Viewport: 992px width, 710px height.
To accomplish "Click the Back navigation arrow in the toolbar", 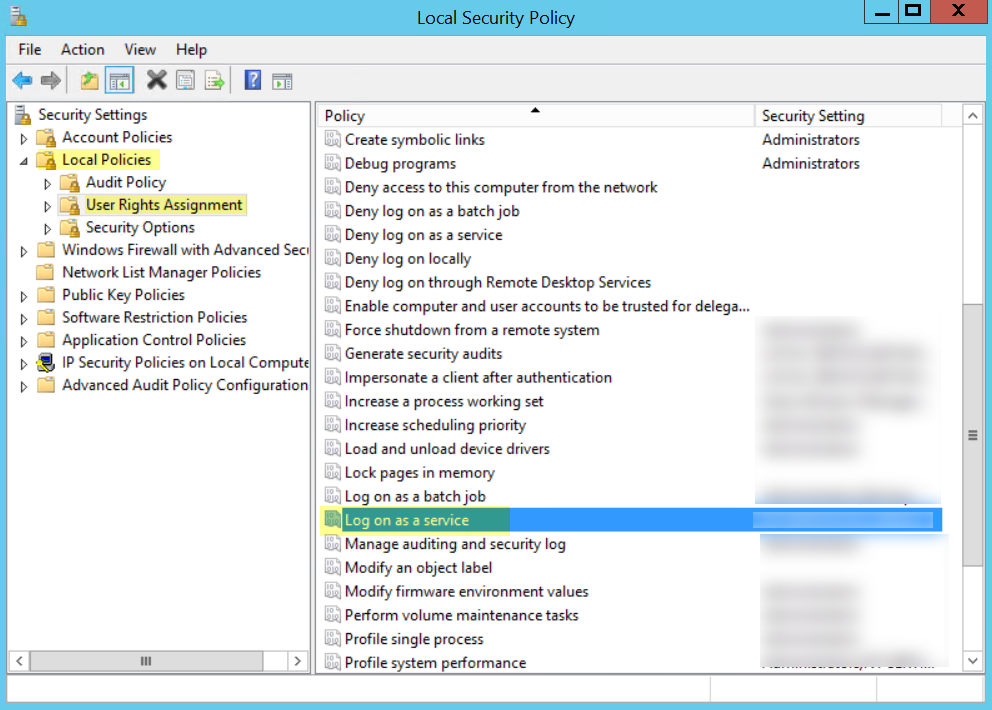I will [23, 80].
